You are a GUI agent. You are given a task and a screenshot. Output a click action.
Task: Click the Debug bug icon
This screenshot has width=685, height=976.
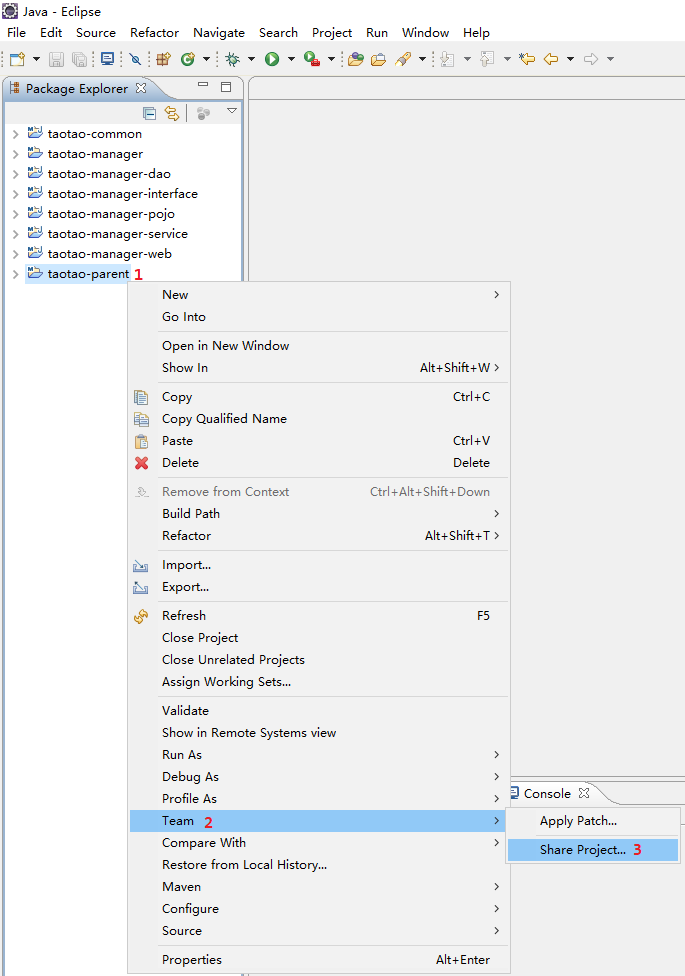coord(233,59)
